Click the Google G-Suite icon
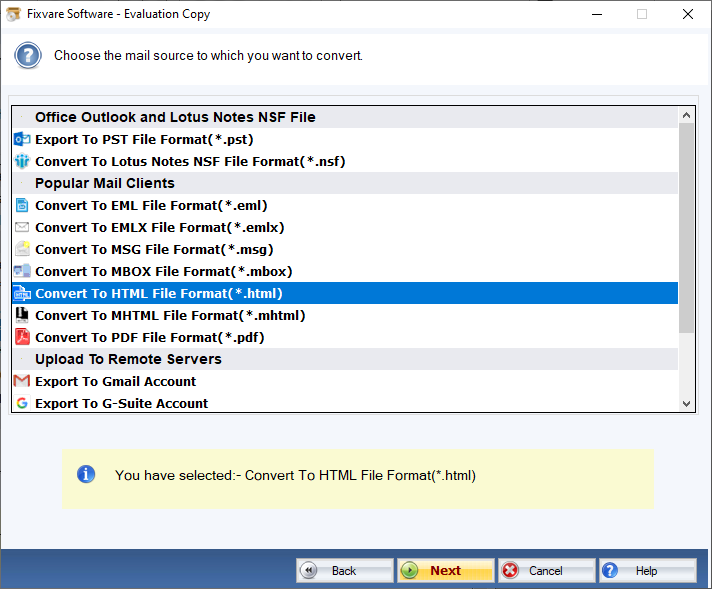This screenshot has width=712, height=589. 22,403
